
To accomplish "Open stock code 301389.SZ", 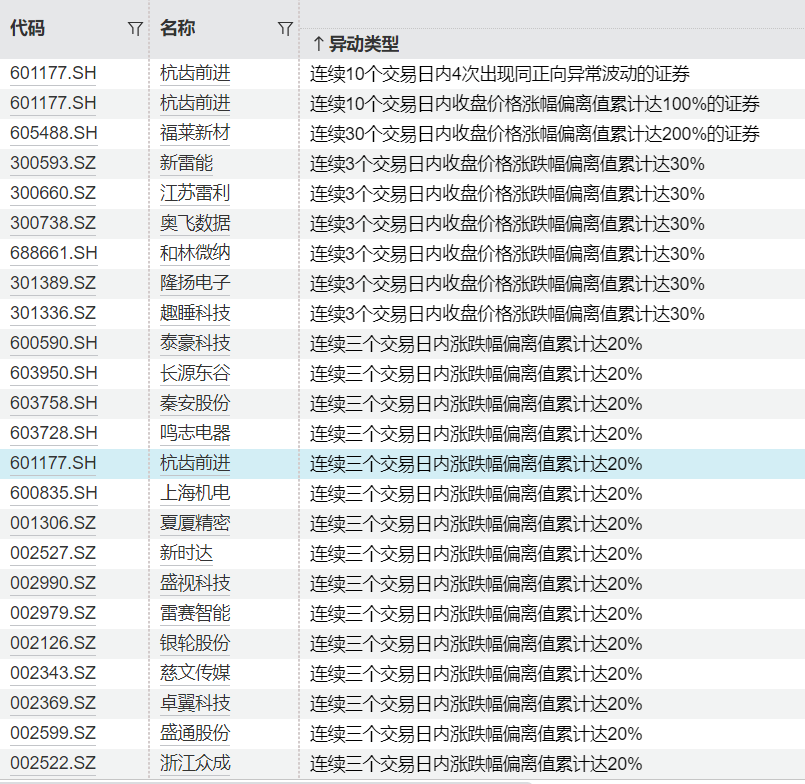I will [x=53, y=283].
